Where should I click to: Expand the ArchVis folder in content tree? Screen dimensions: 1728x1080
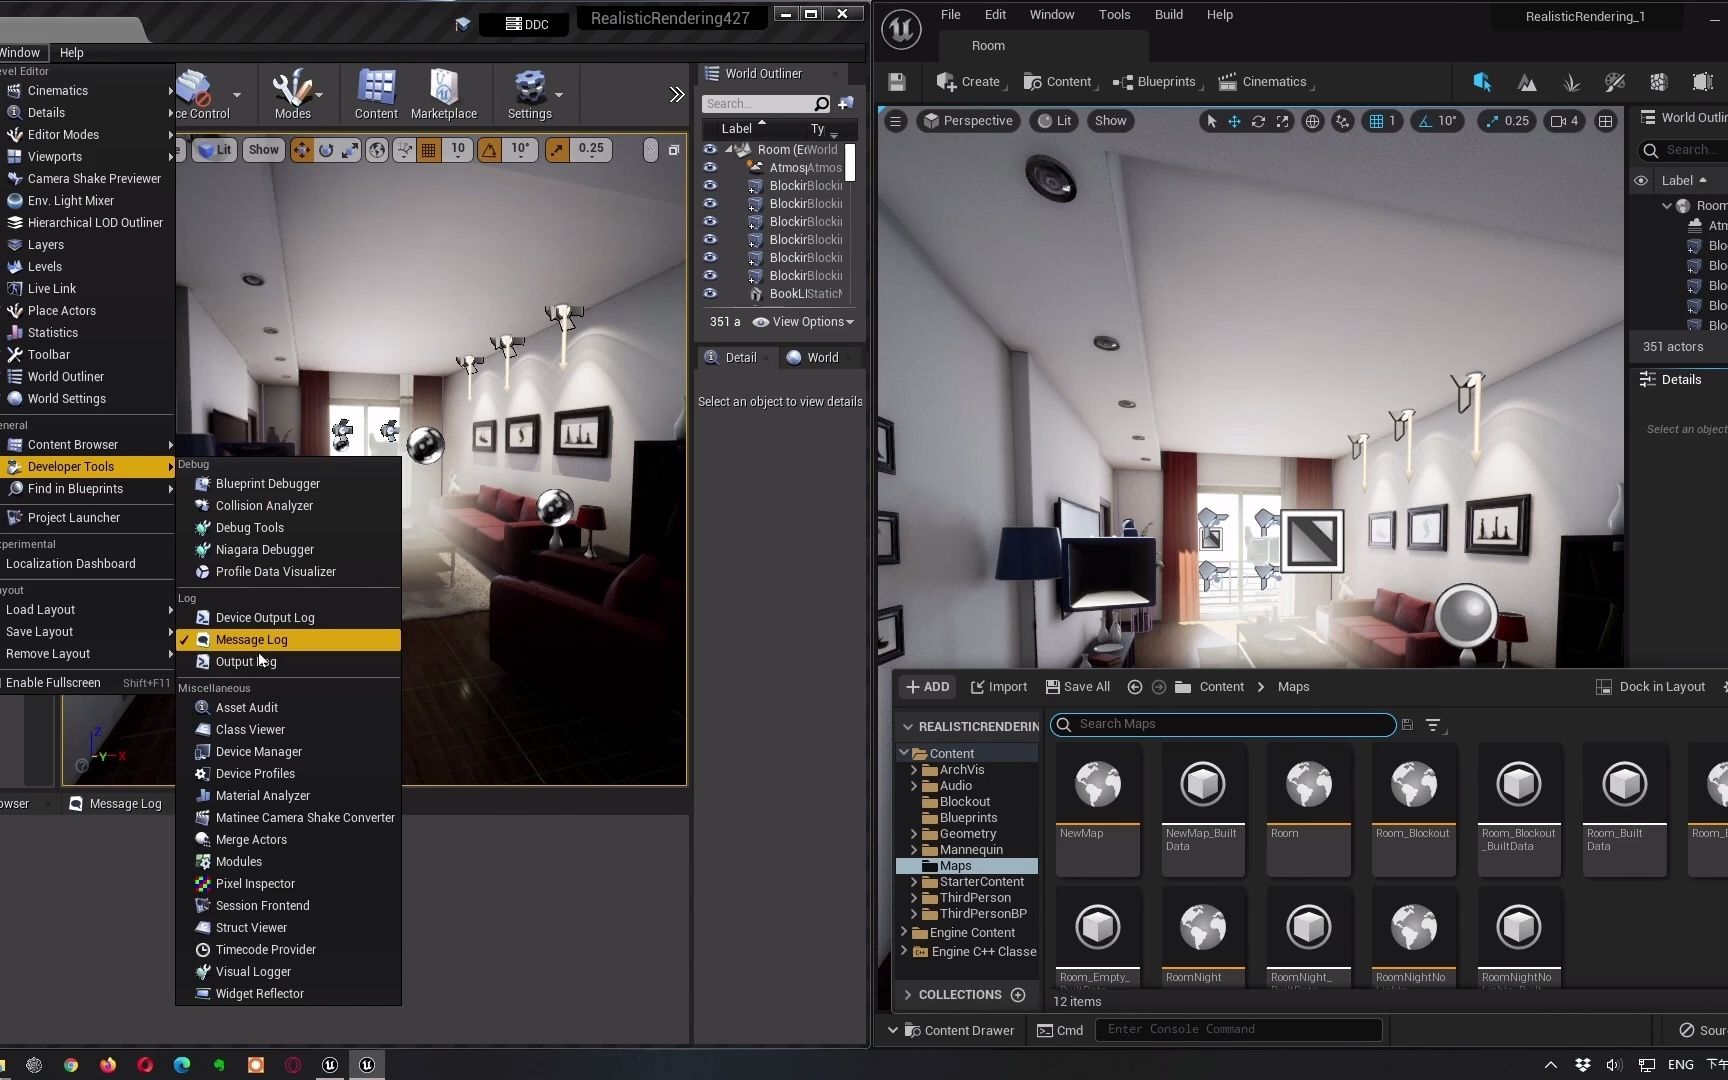[913, 770]
